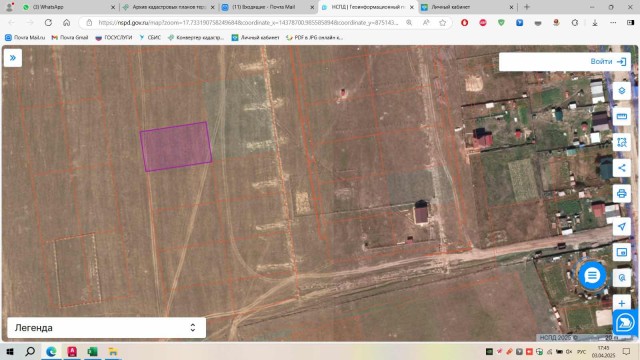Open the Windows Start menu
This screenshot has width=640, height=360.
point(10,351)
